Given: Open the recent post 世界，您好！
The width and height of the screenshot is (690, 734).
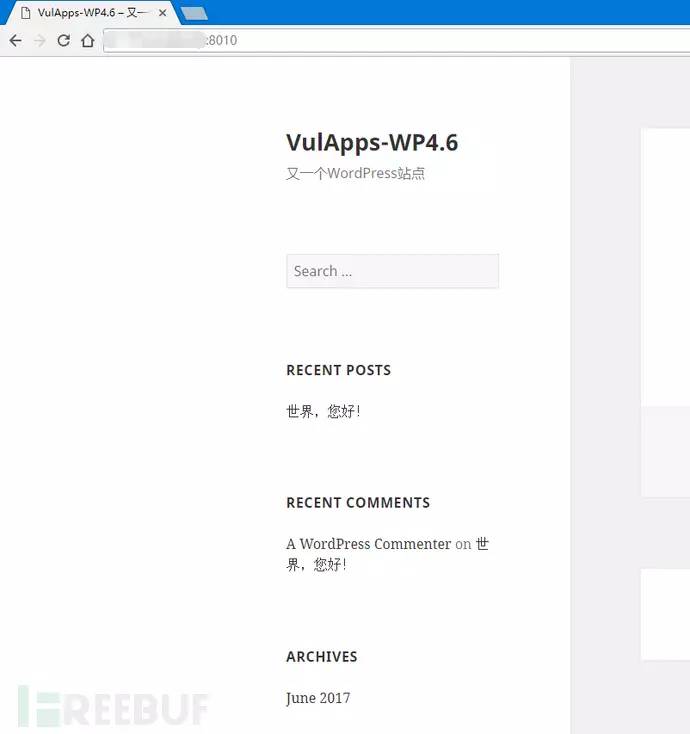Looking at the screenshot, I should point(323,411).
